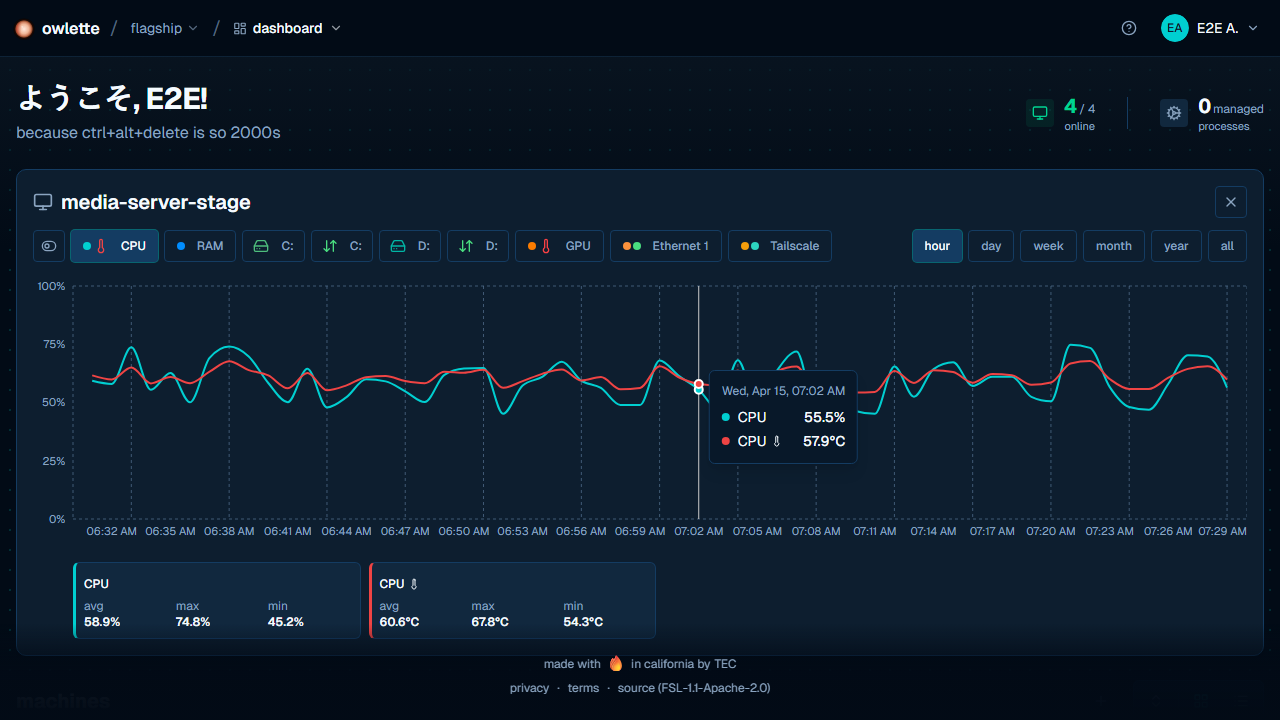1280x720 pixels.
Task: Open the source (FSL-1.1-Apache-2.0) link
Action: click(694, 688)
